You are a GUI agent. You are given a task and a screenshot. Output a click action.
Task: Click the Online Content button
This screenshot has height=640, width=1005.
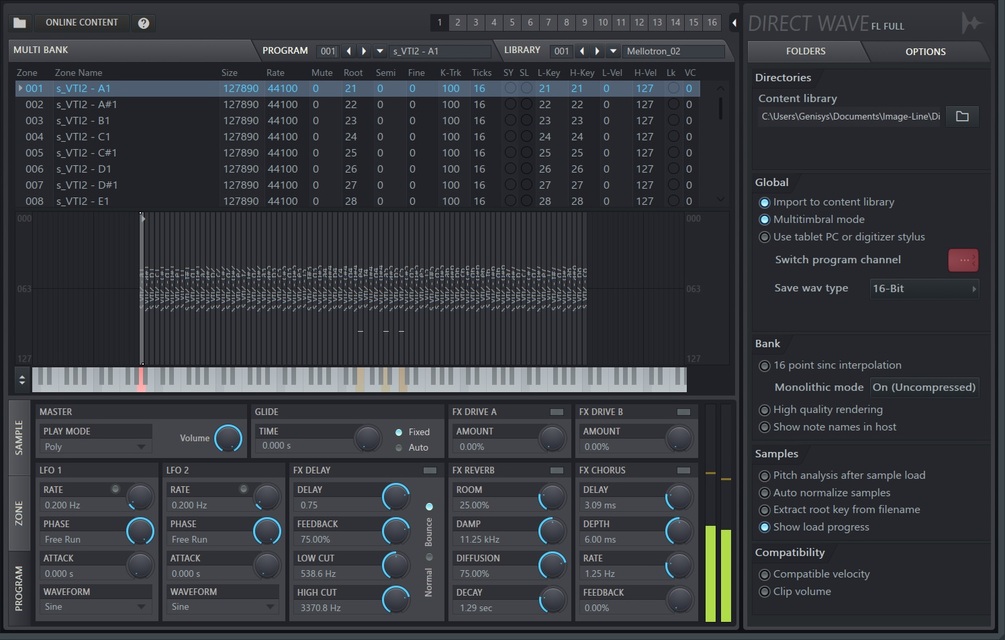coord(81,22)
